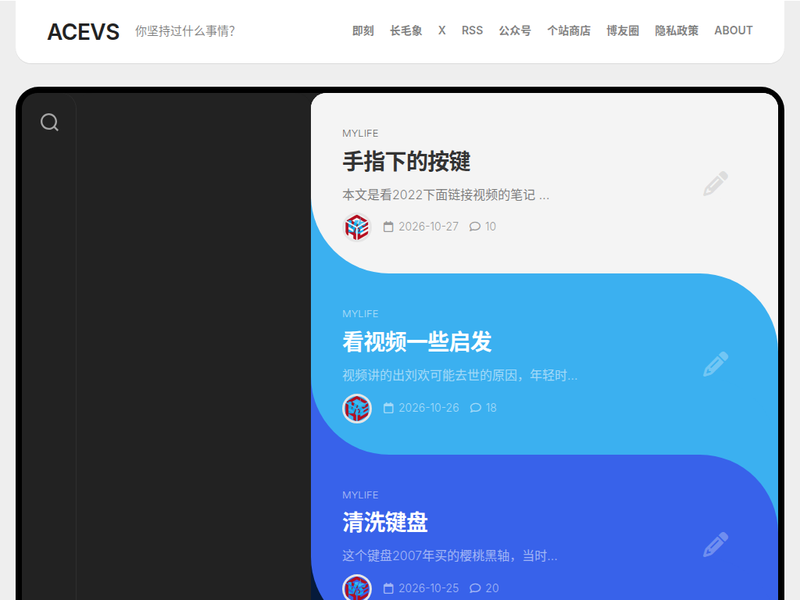The width and height of the screenshot is (800, 600).
Task: Open the post titled 清洗键盘
Action: point(385,522)
